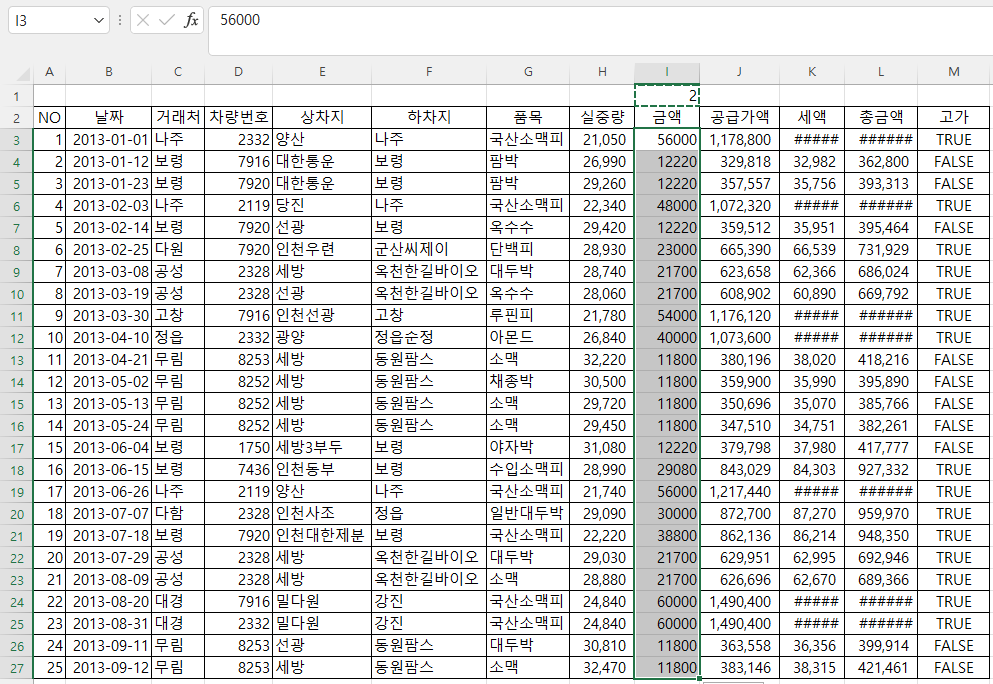Click 금액 cell 29080

(x=667, y=469)
